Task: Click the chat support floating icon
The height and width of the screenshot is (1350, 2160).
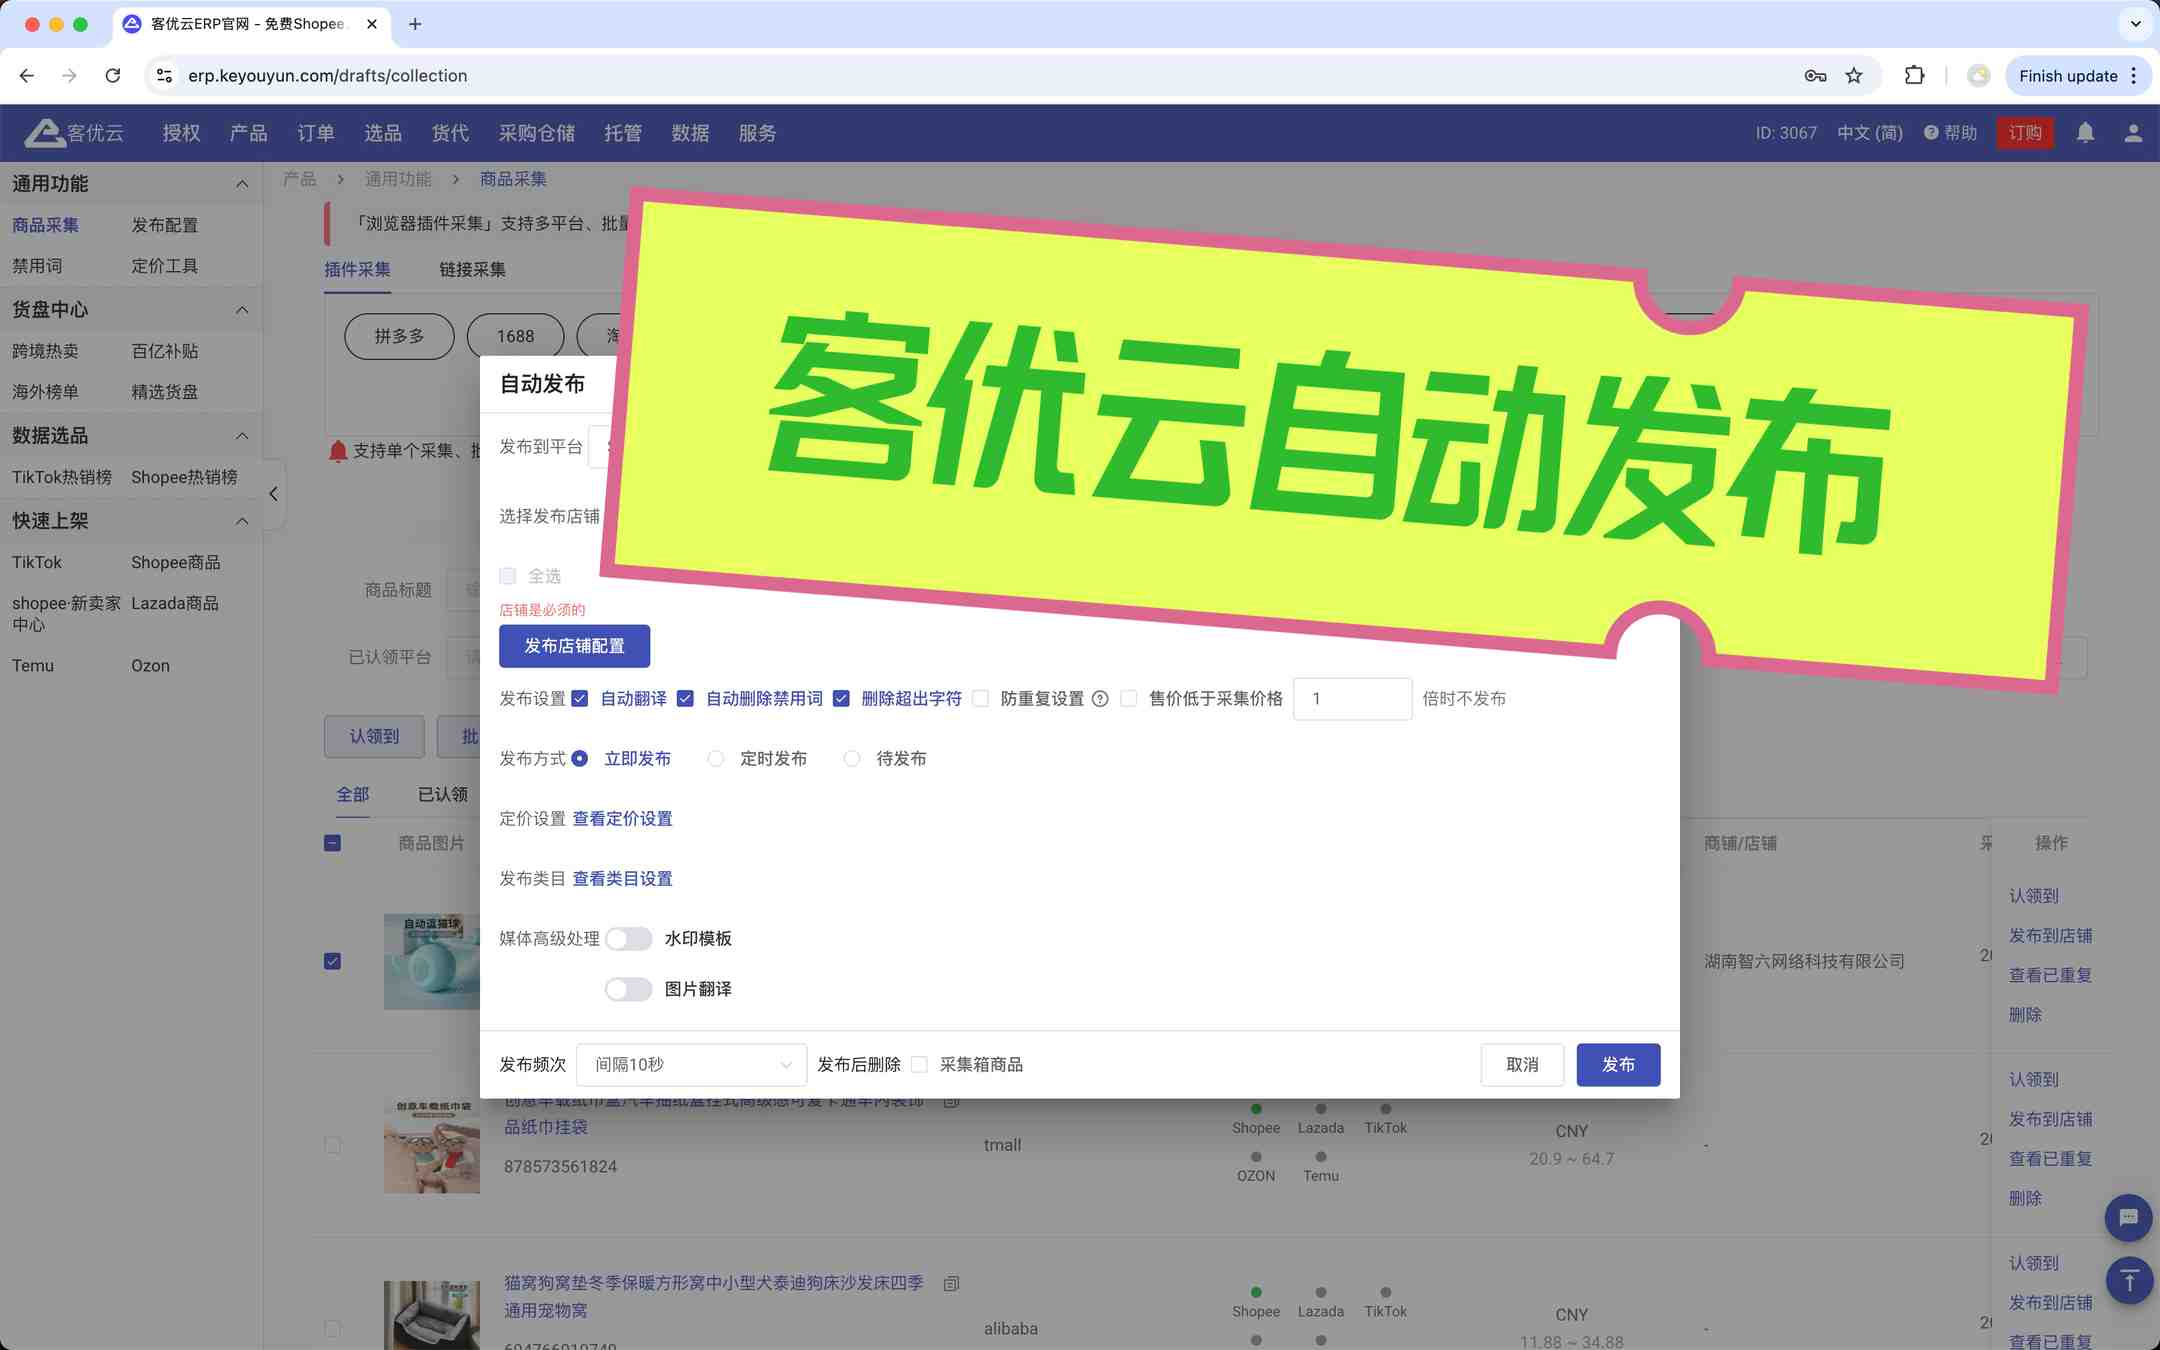Action: (x=2128, y=1217)
